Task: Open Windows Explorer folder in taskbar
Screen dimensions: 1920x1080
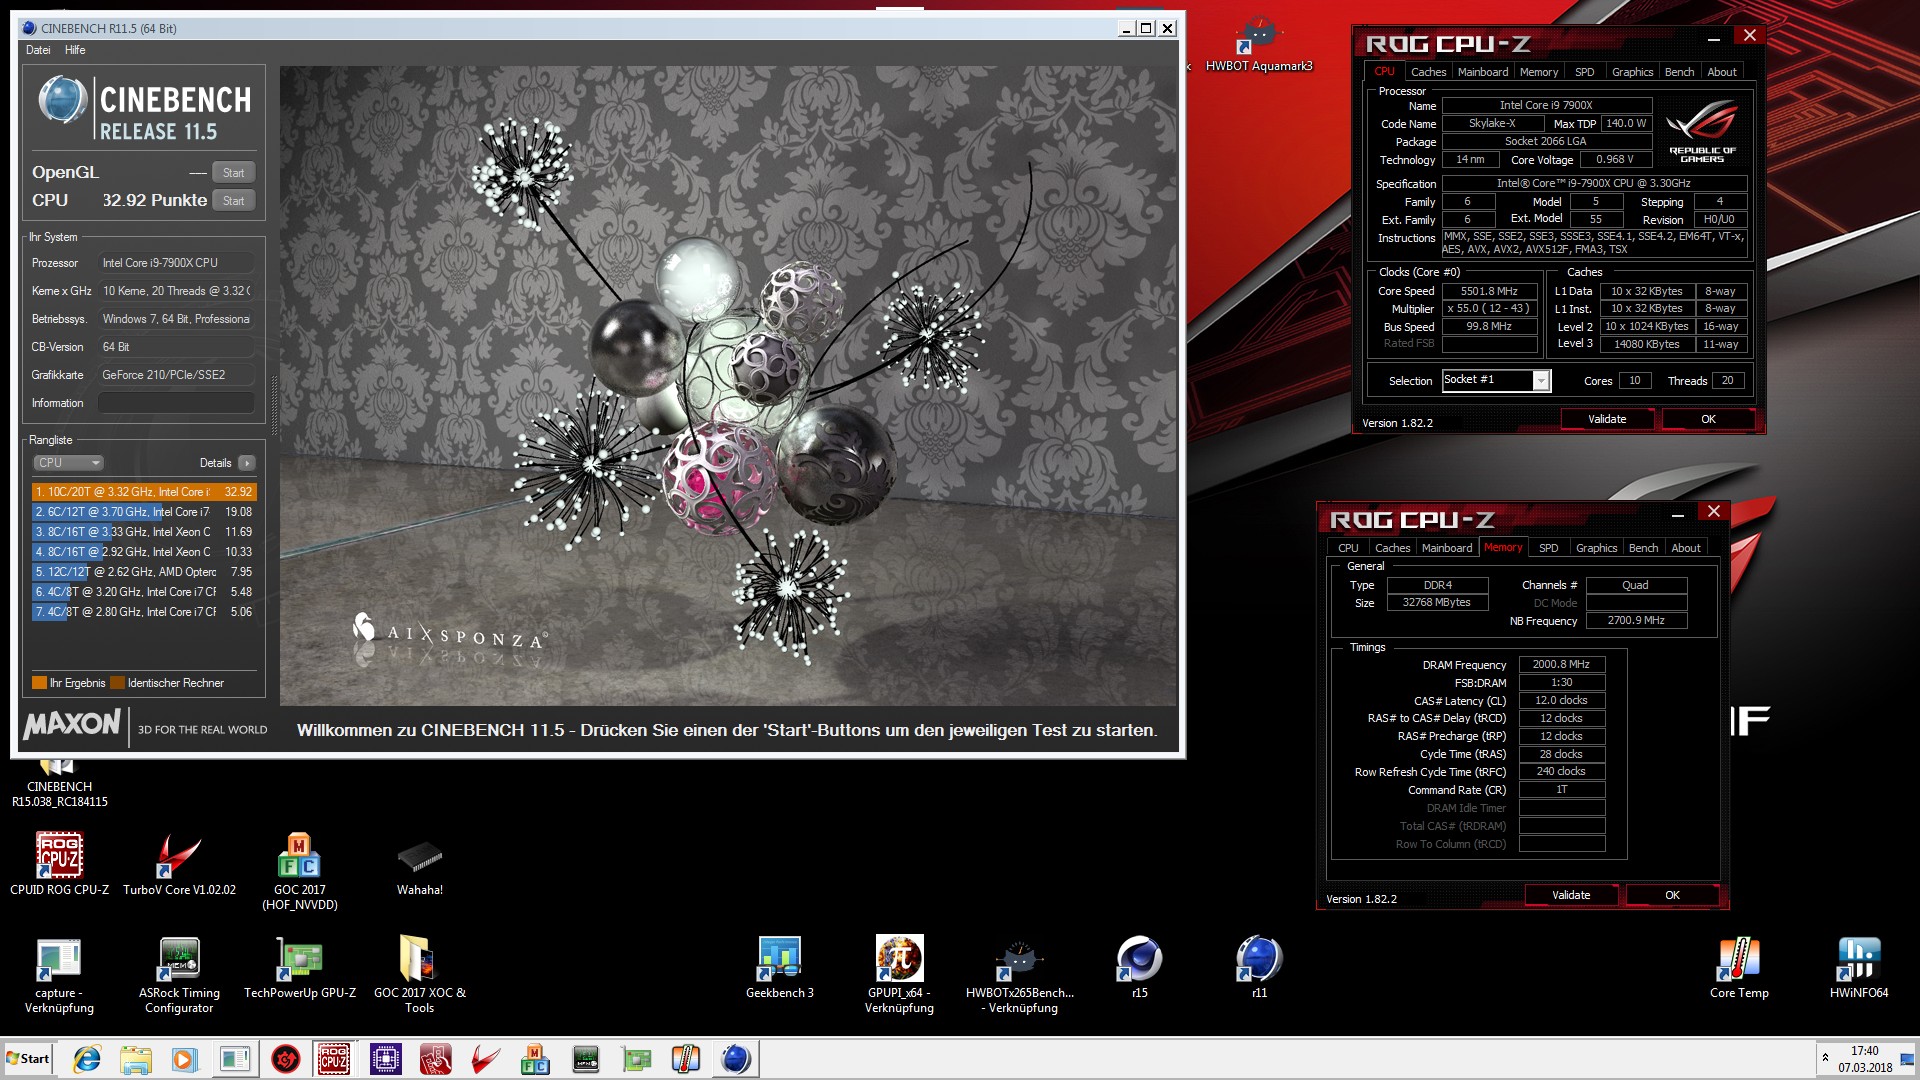Action: (x=136, y=1059)
